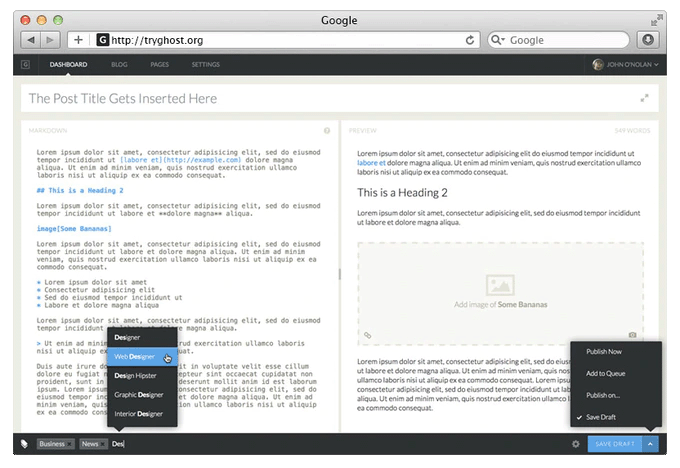Click the browser reload icon
Image resolution: width=680 pixels, height=468 pixels.
click(469, 40)
